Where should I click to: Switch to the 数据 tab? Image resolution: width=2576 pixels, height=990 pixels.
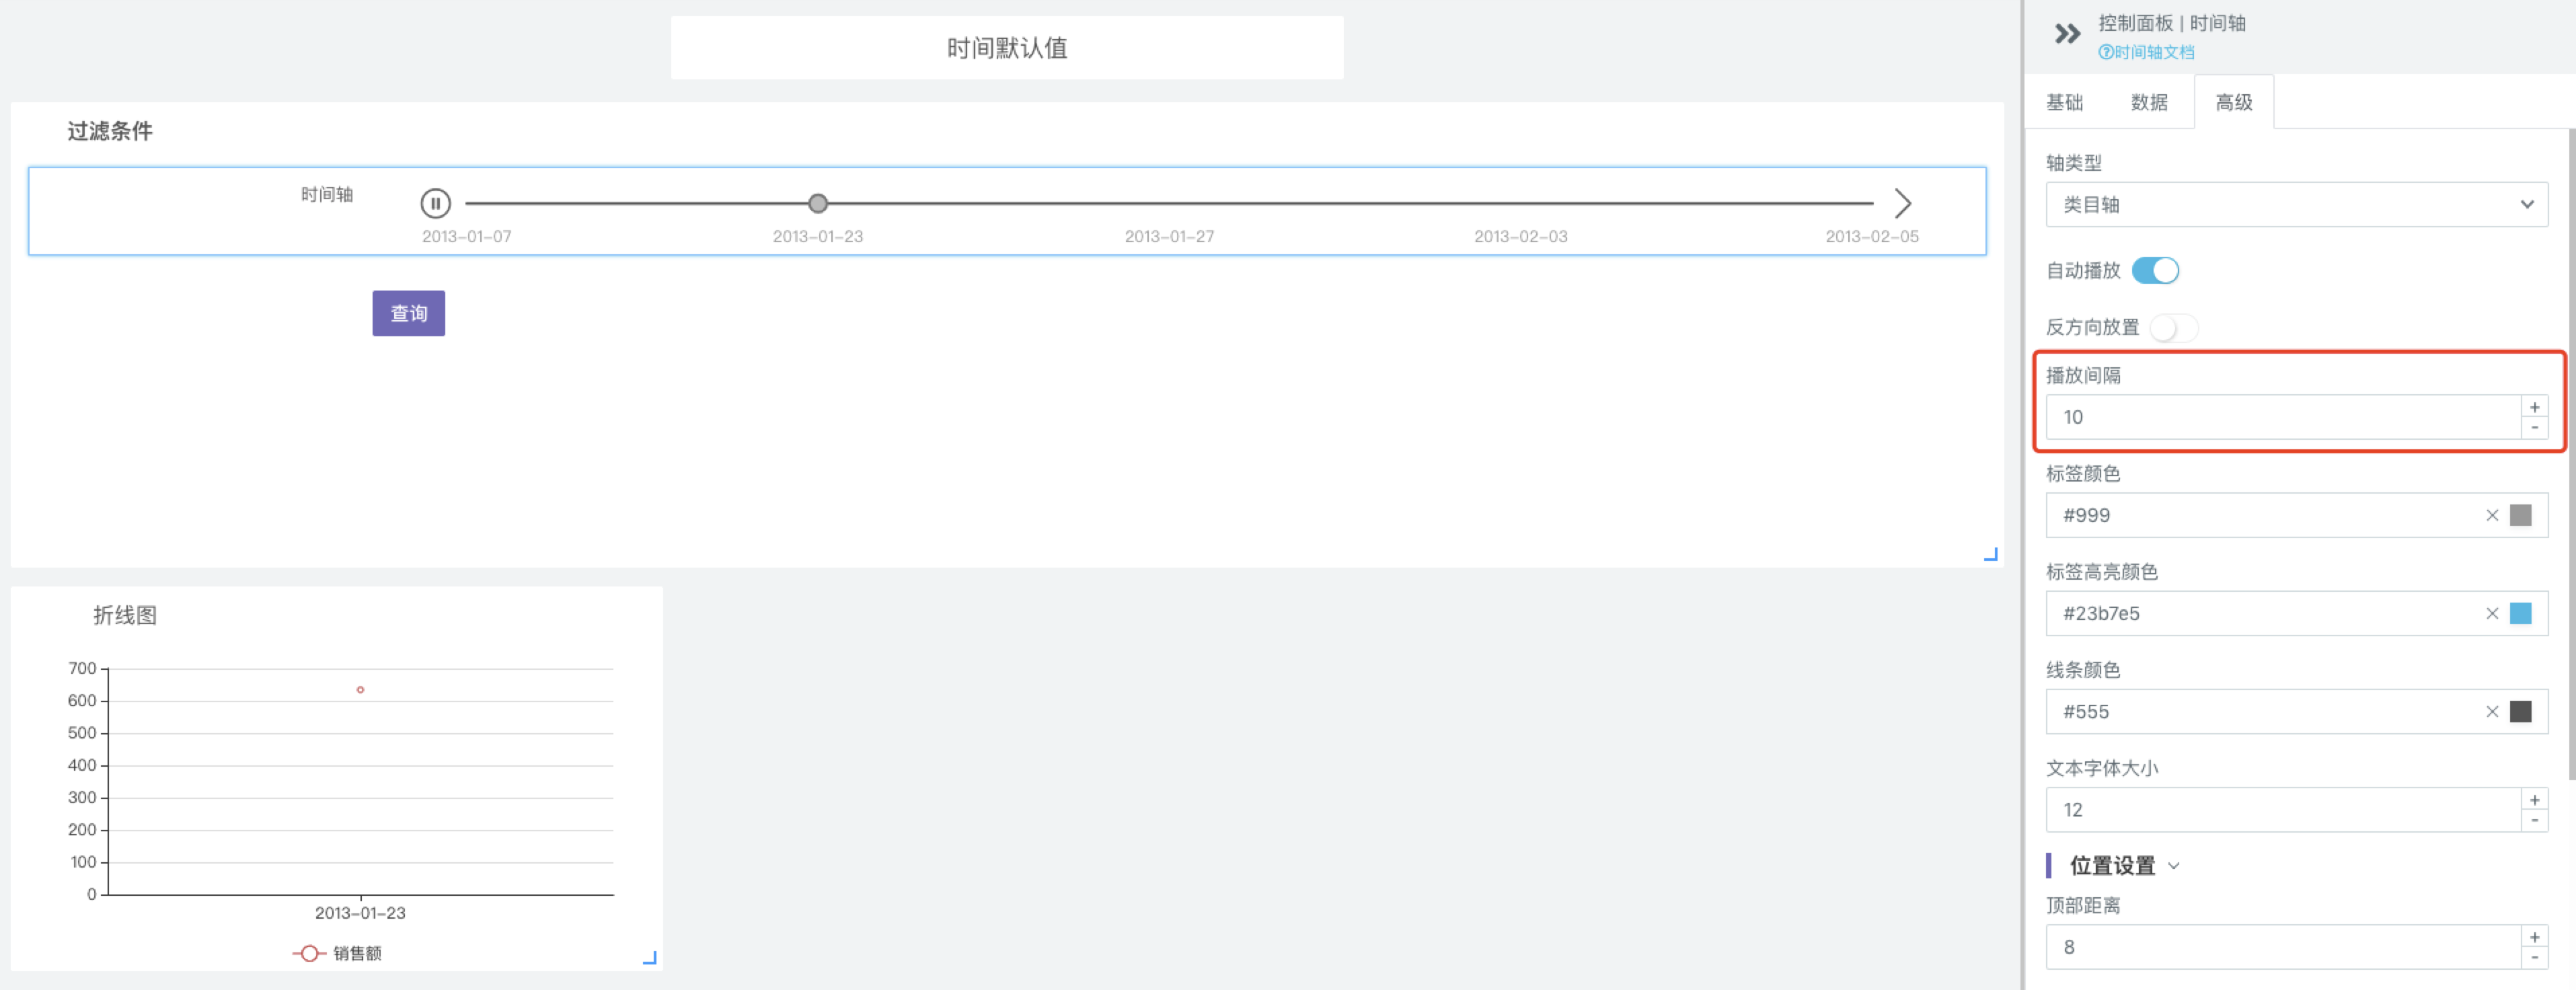(2148, 102)
